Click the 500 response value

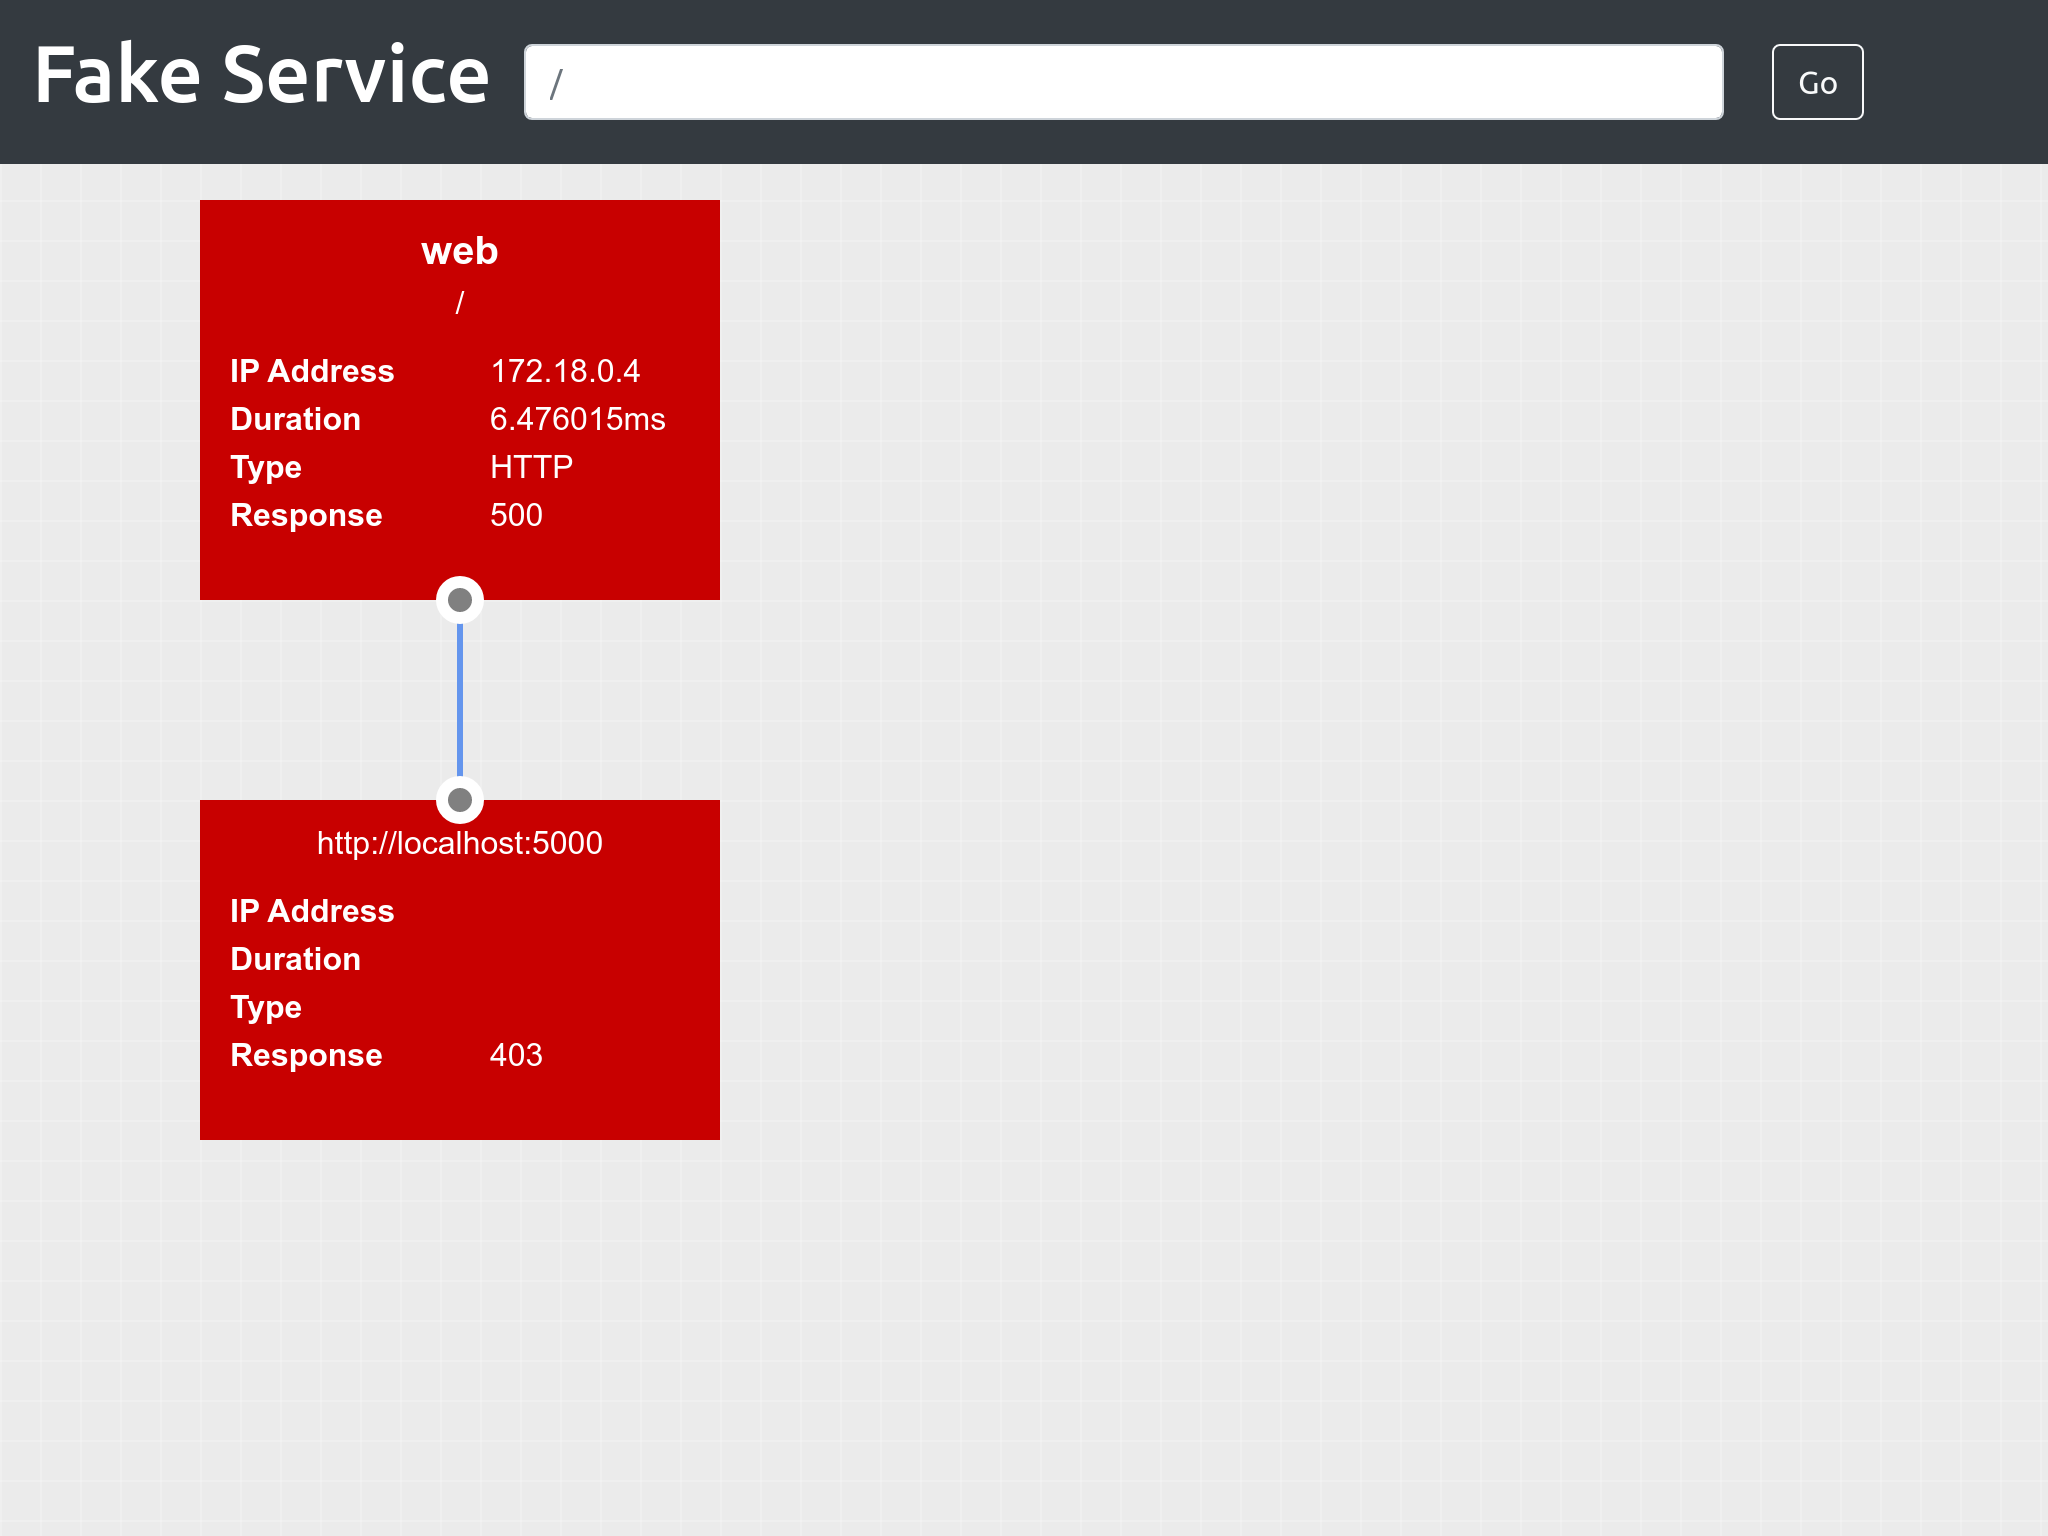tap(516, 515)
